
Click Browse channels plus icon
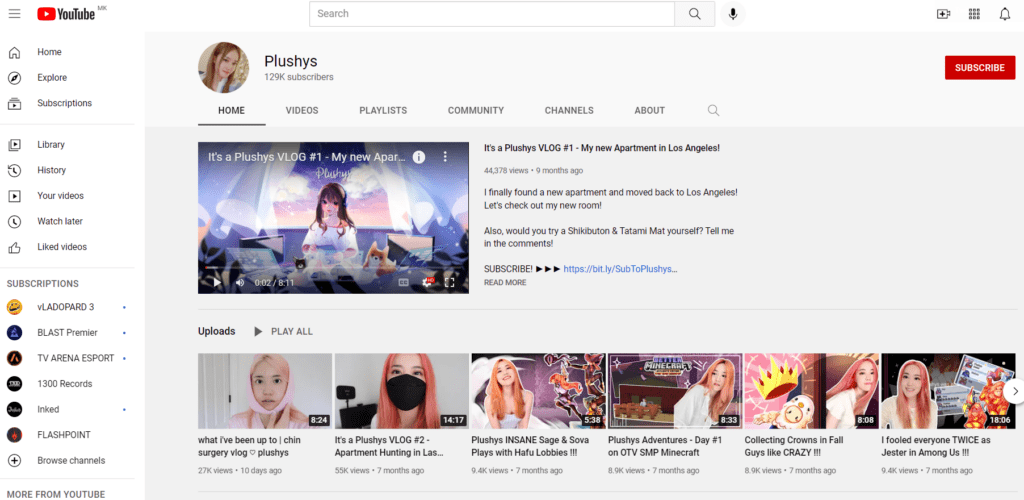point(14,460)
